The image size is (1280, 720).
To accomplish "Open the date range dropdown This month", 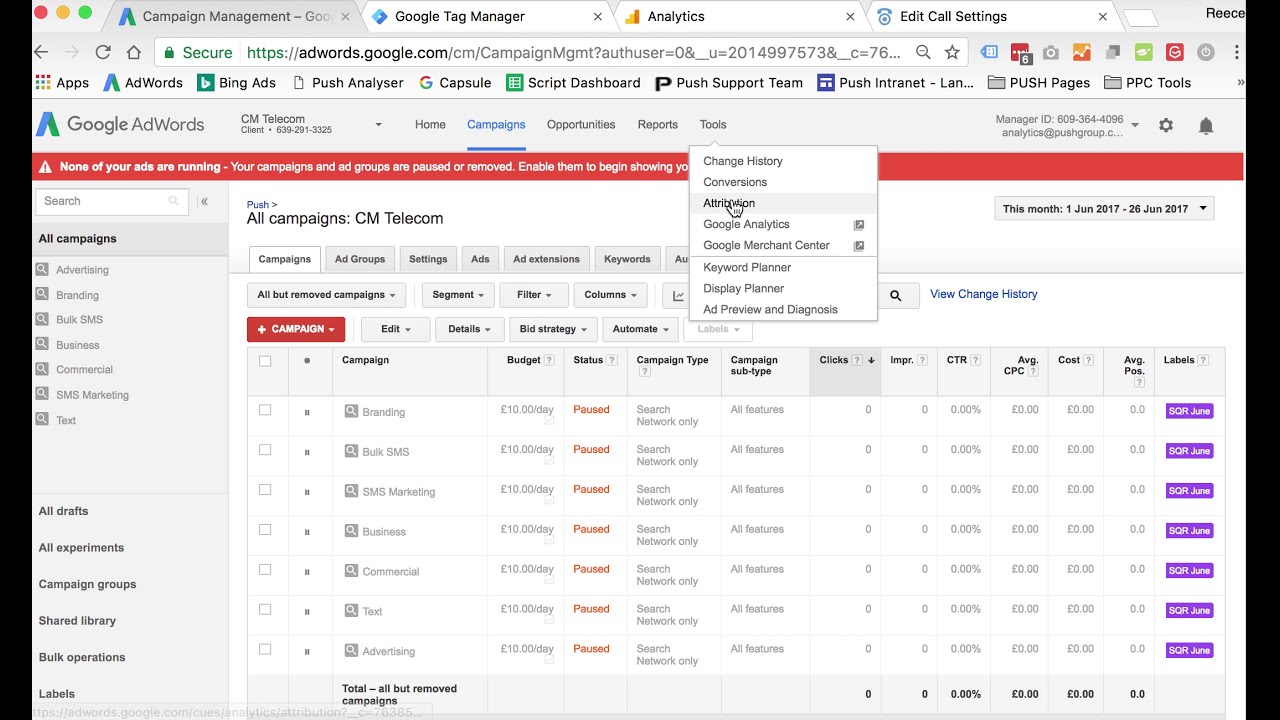I will coord(1104,209).
